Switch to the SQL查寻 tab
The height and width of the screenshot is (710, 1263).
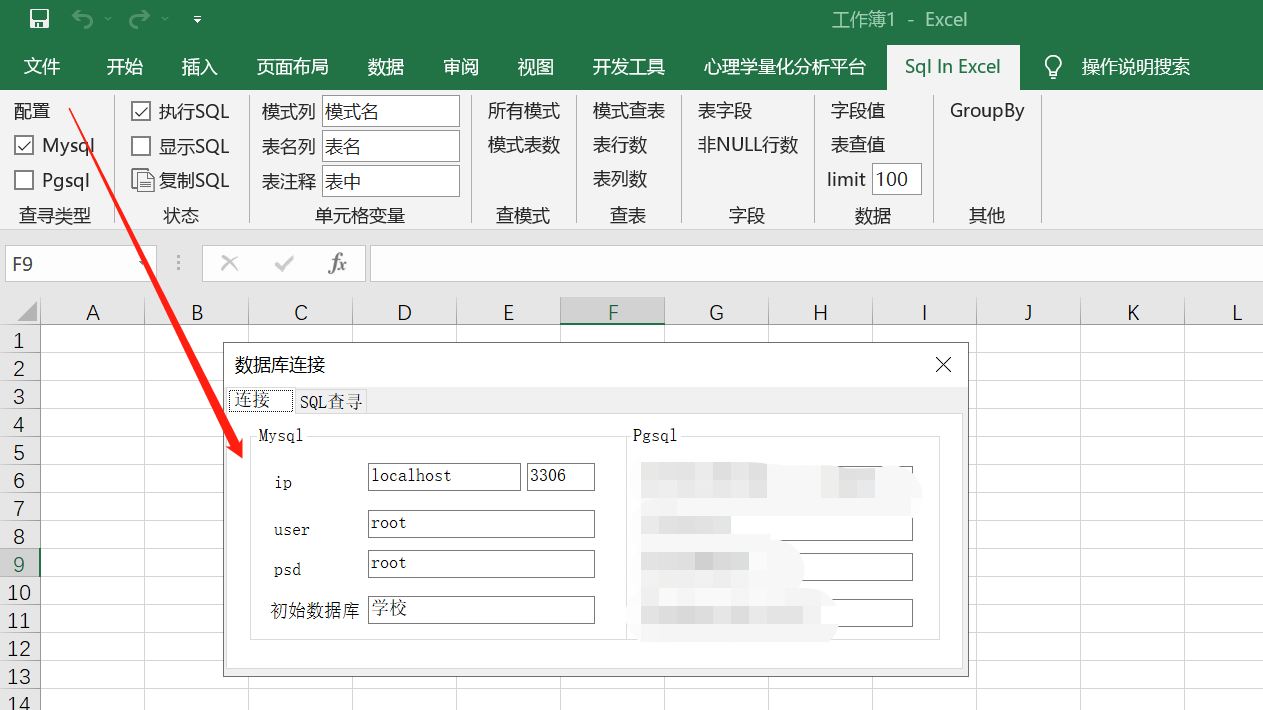pos(330,400)
